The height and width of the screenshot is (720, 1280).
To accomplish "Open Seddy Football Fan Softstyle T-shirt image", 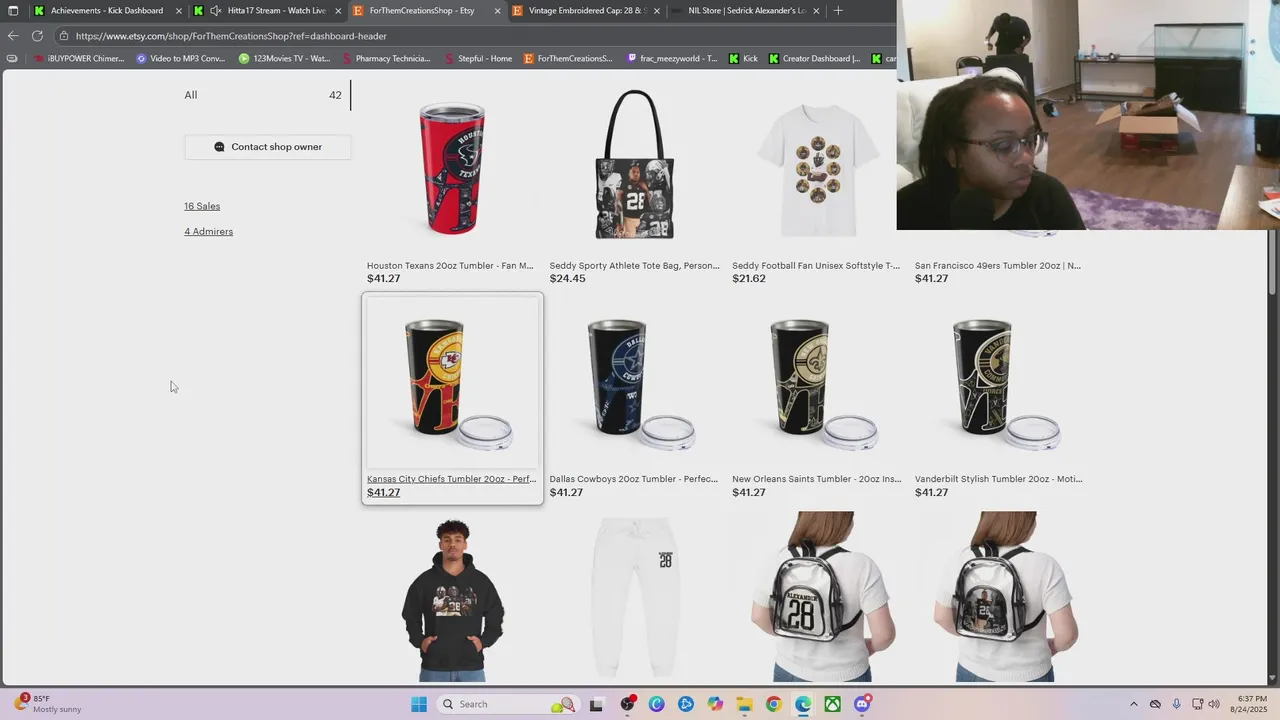I will [x=817, y=168].
